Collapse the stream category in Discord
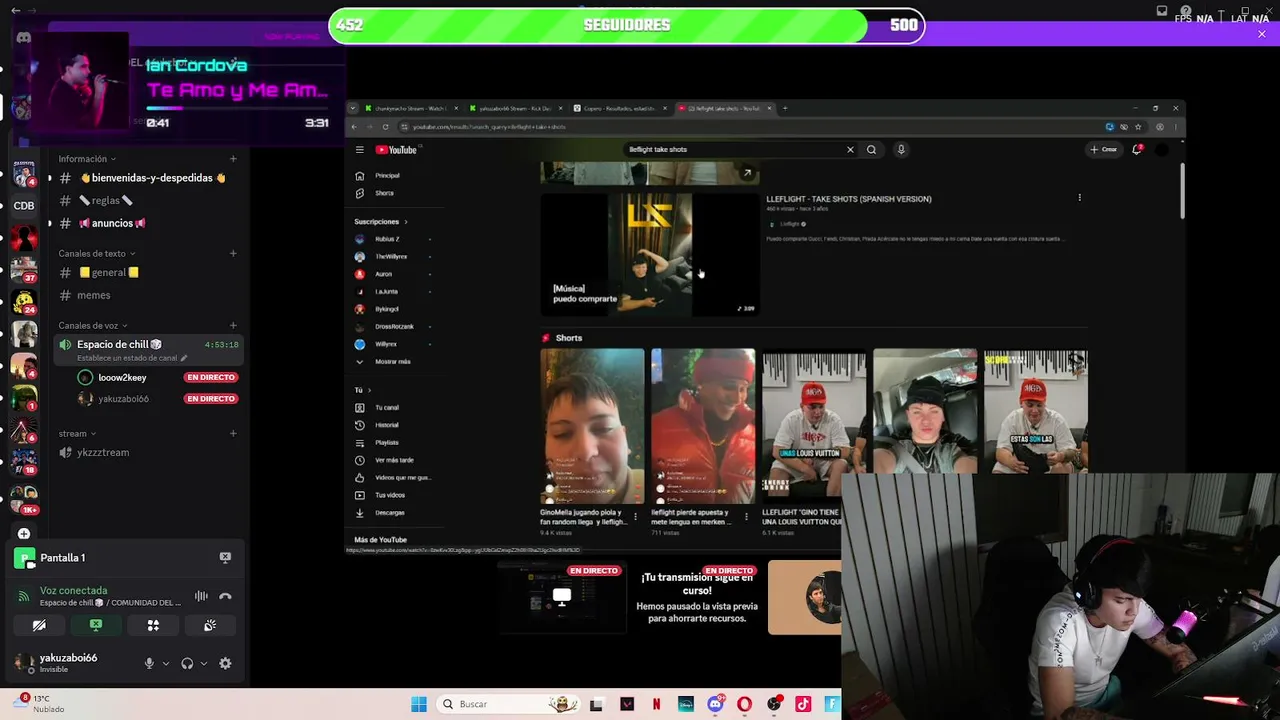1280x720 pixels. pos(78,434)
